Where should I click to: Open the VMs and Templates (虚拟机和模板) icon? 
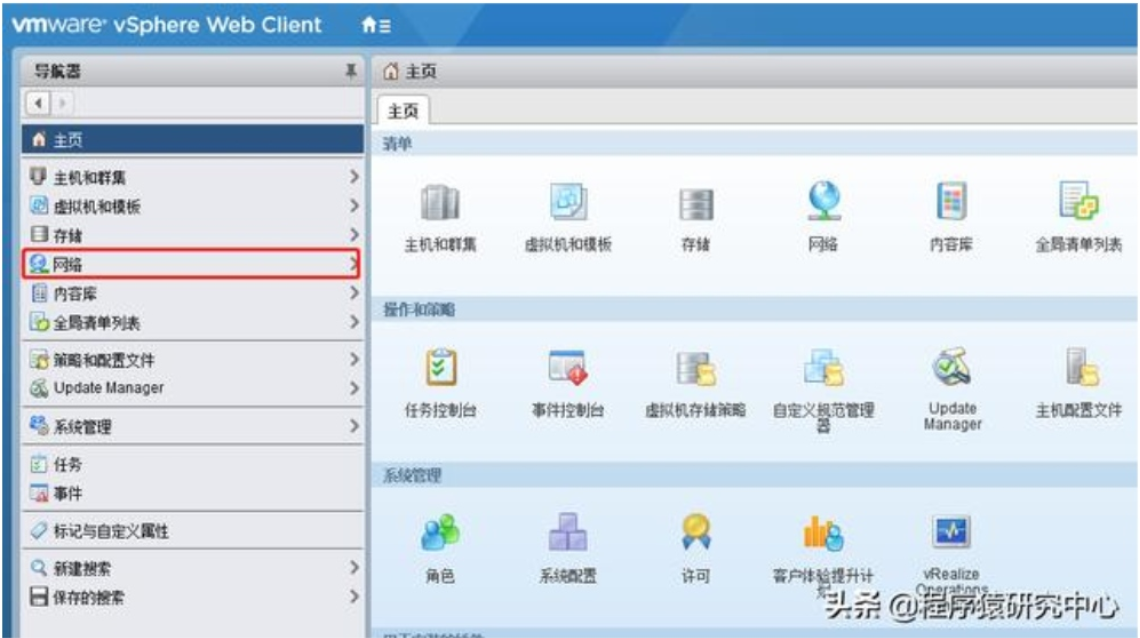point(568,203)
